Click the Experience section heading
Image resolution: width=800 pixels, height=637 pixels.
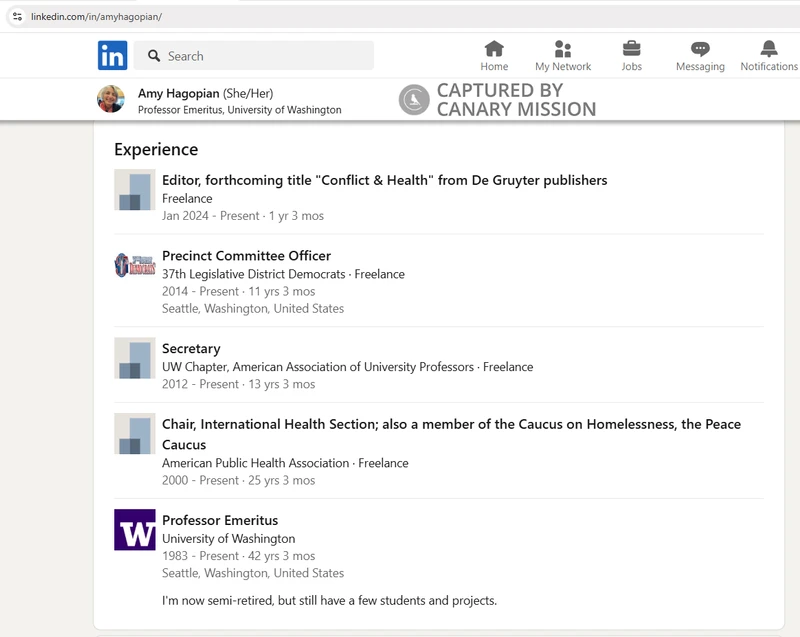(x=156, y=149)
